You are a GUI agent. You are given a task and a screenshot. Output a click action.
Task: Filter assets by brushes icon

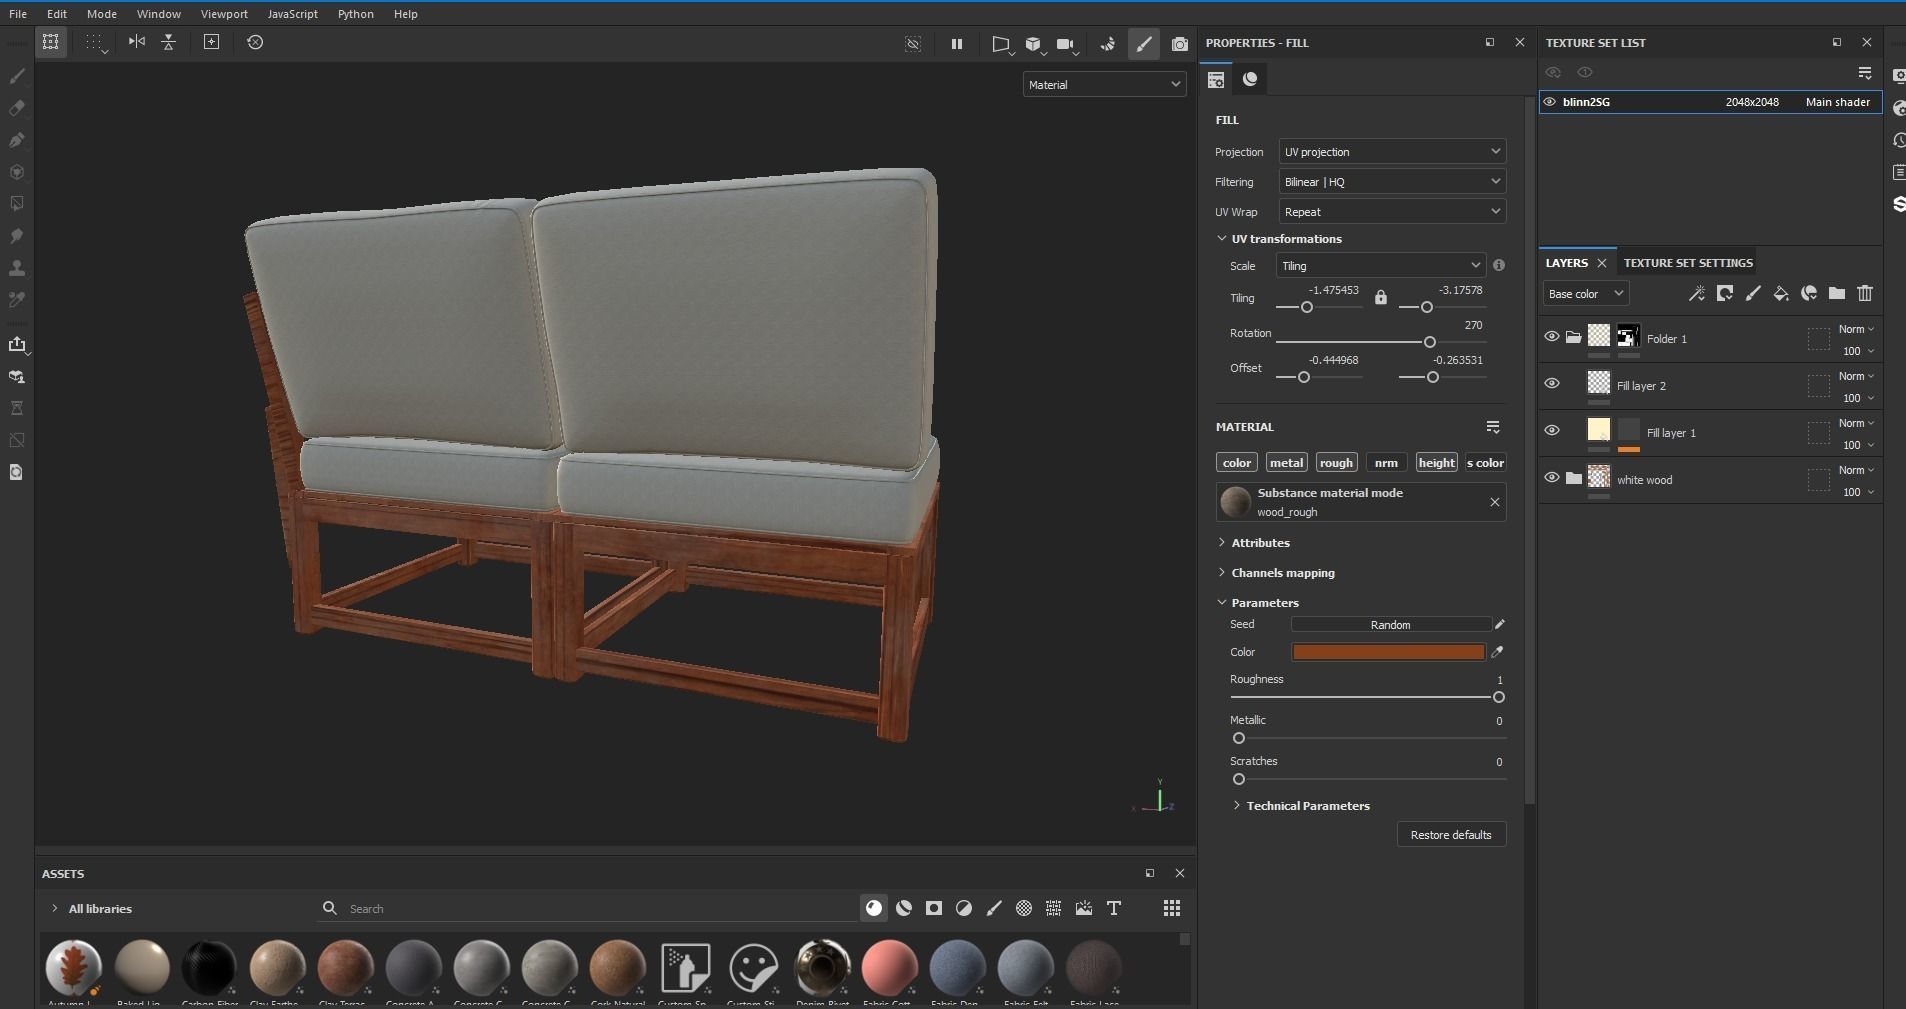(x=994, y=908)
